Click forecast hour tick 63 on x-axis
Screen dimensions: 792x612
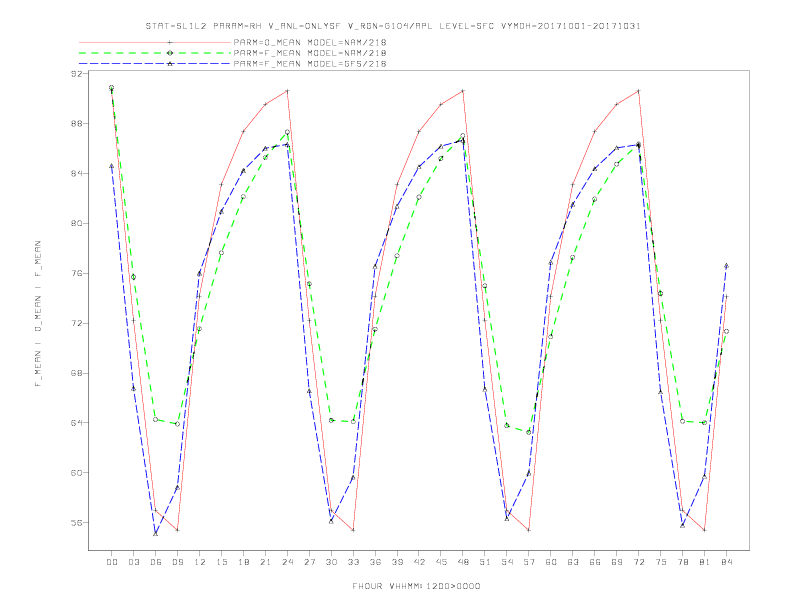click(573, 562)
